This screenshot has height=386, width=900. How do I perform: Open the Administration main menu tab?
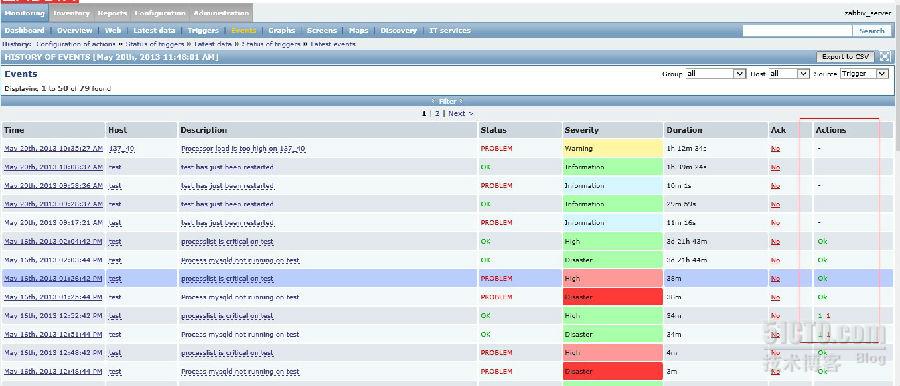pos(221,13)
